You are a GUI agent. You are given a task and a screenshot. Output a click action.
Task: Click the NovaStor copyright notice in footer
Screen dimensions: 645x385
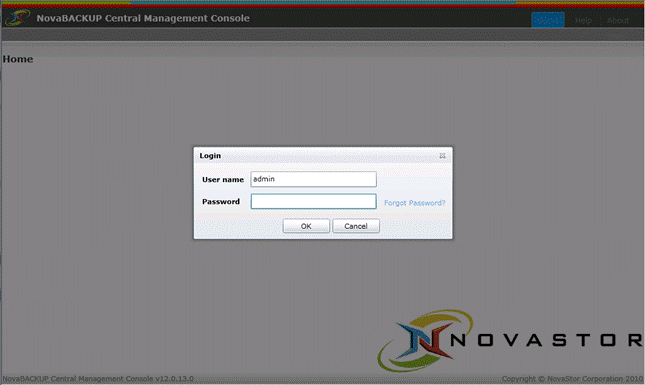(572, 378)
